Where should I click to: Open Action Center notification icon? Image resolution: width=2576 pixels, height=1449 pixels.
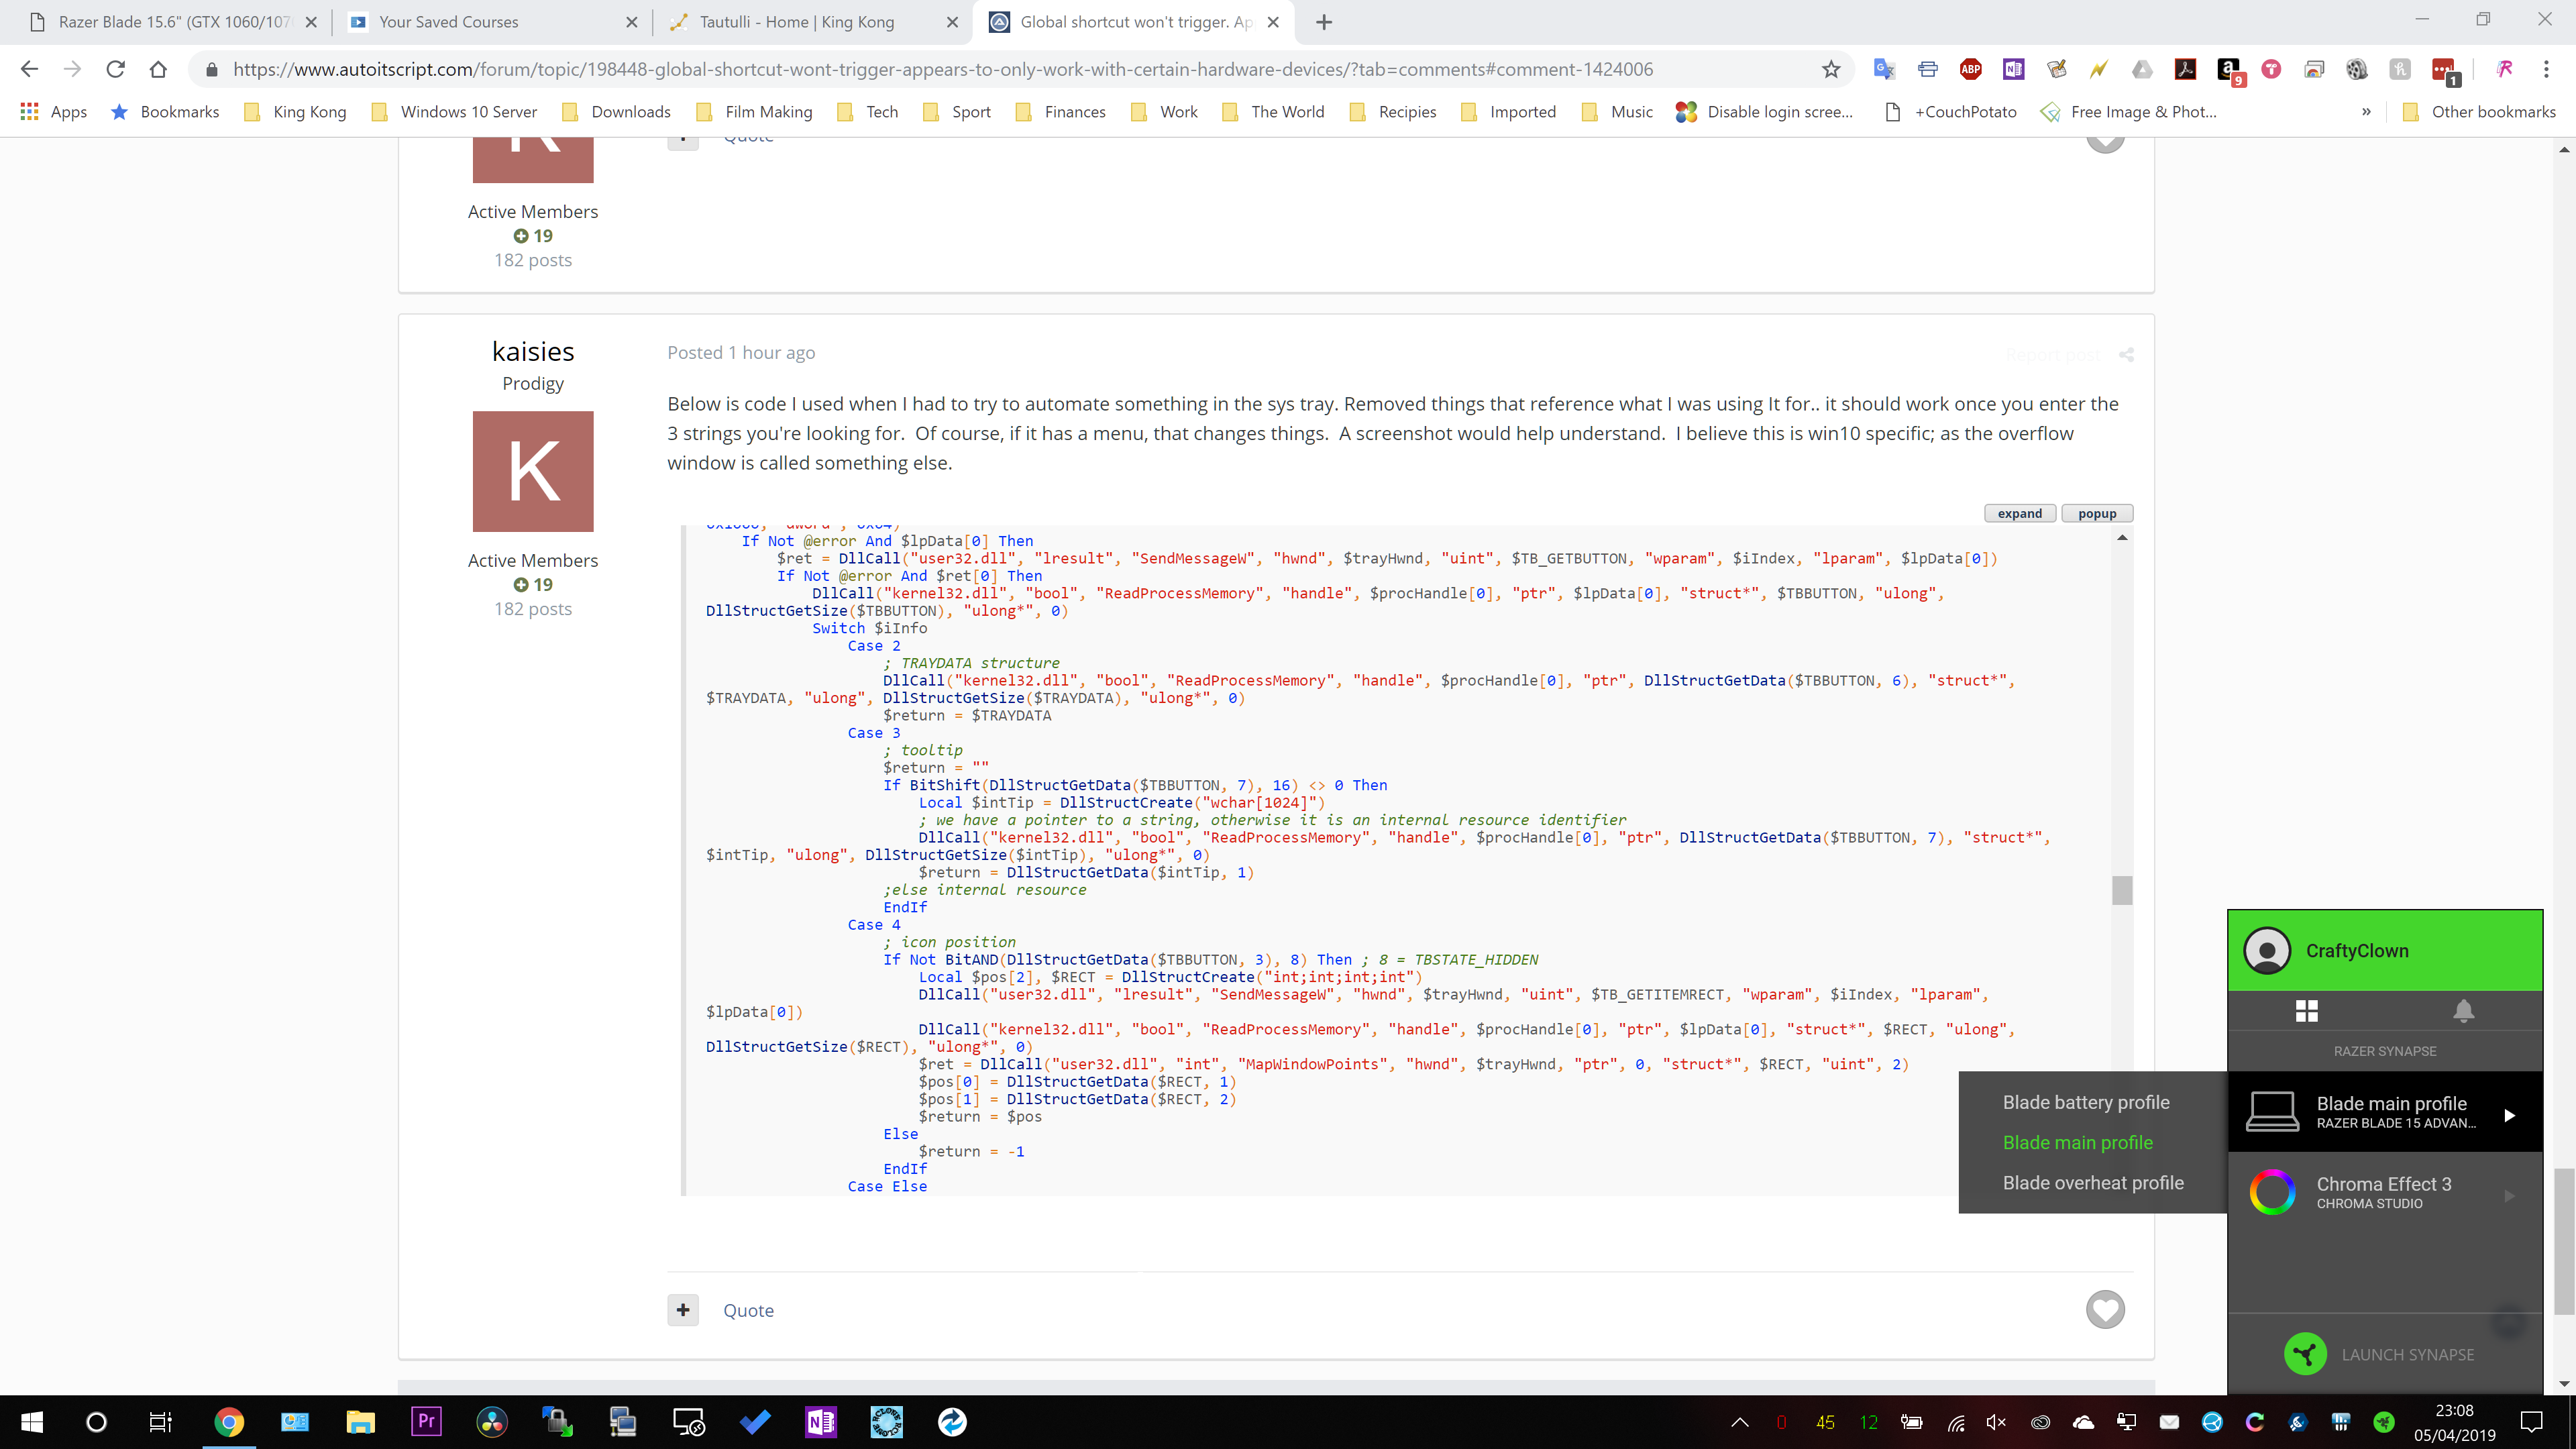(x=2531, y=1422)
